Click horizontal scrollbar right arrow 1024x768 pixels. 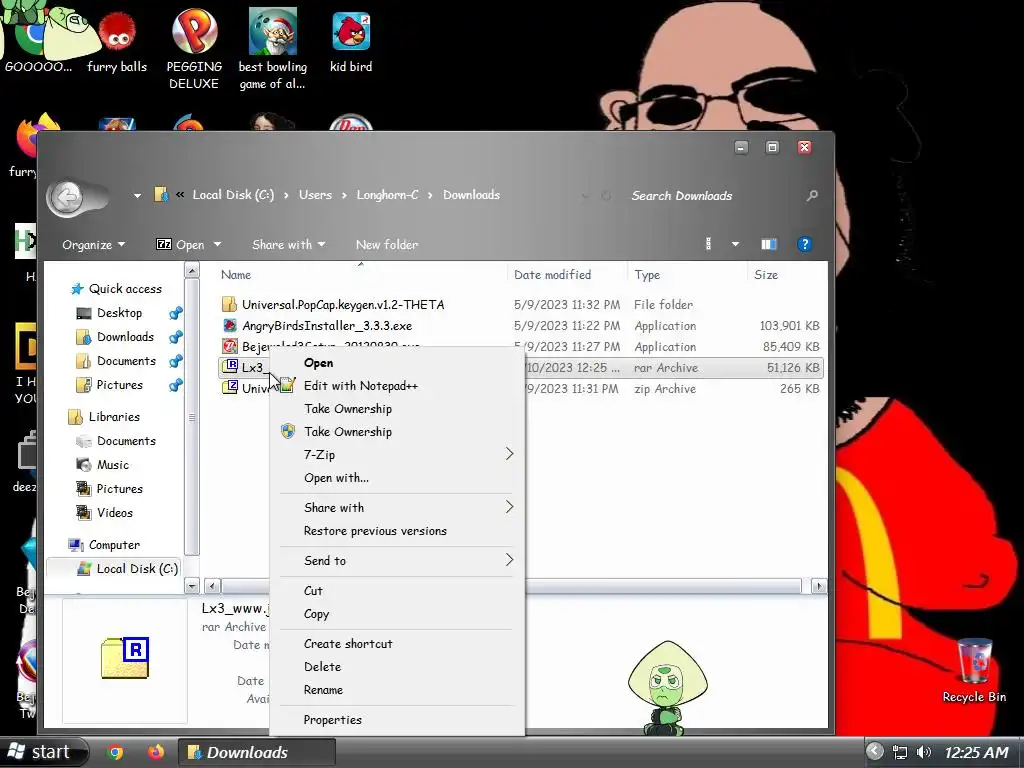(x=819, y=586)
